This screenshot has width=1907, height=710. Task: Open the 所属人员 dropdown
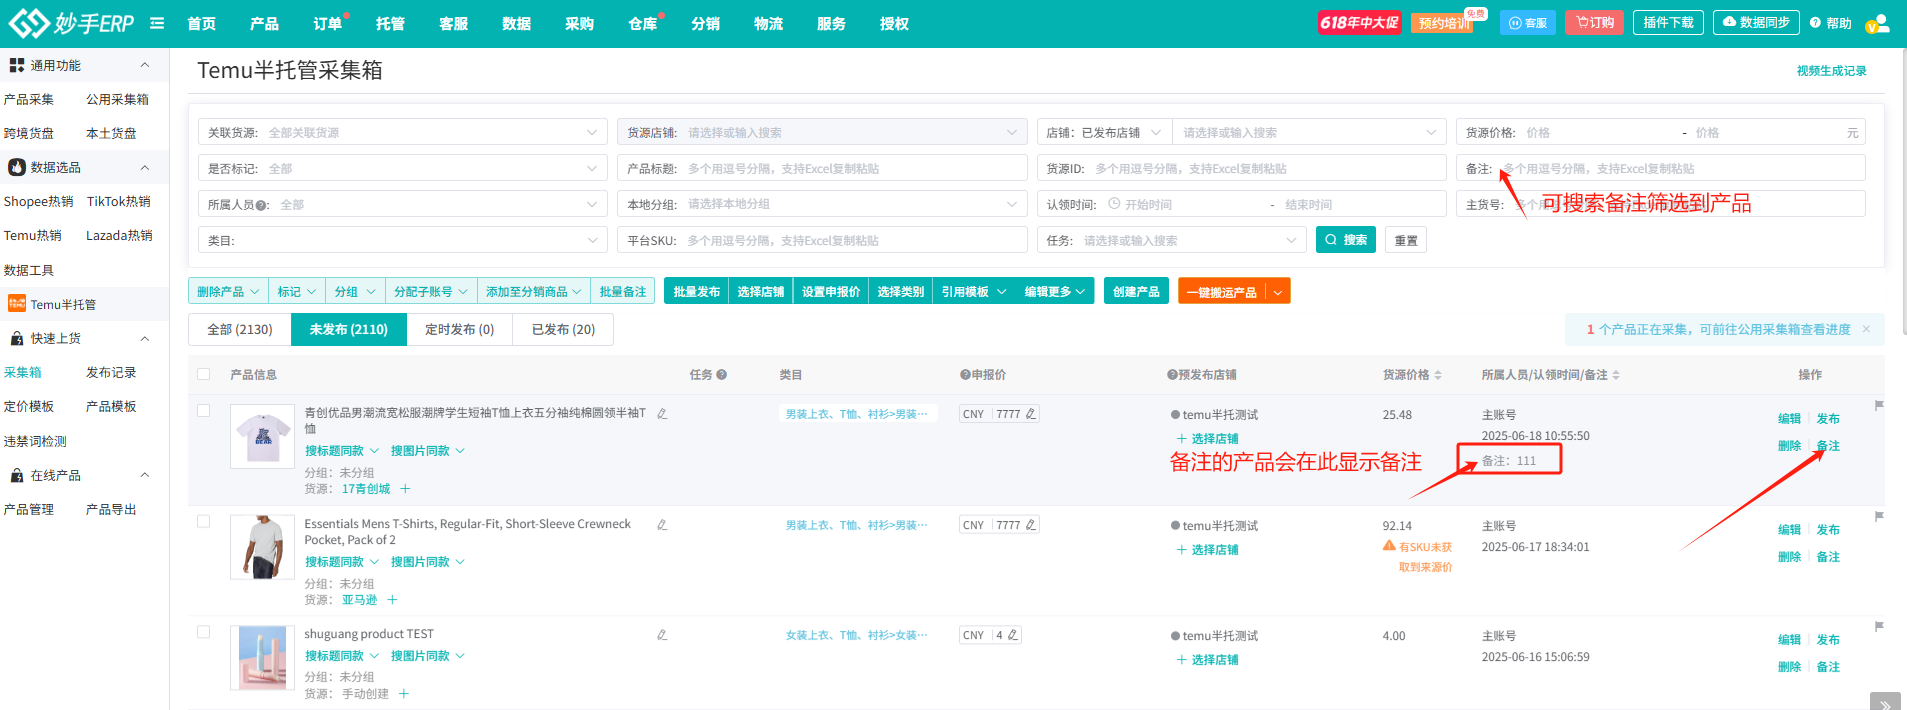pyautogui.click(x=403, y=204)
